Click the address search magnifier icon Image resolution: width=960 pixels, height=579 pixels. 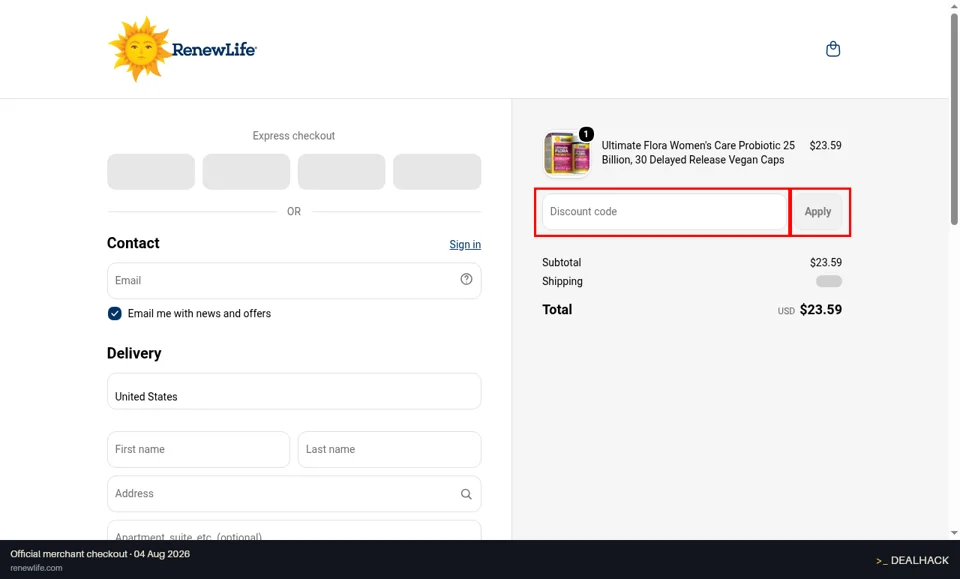(466, 494)
